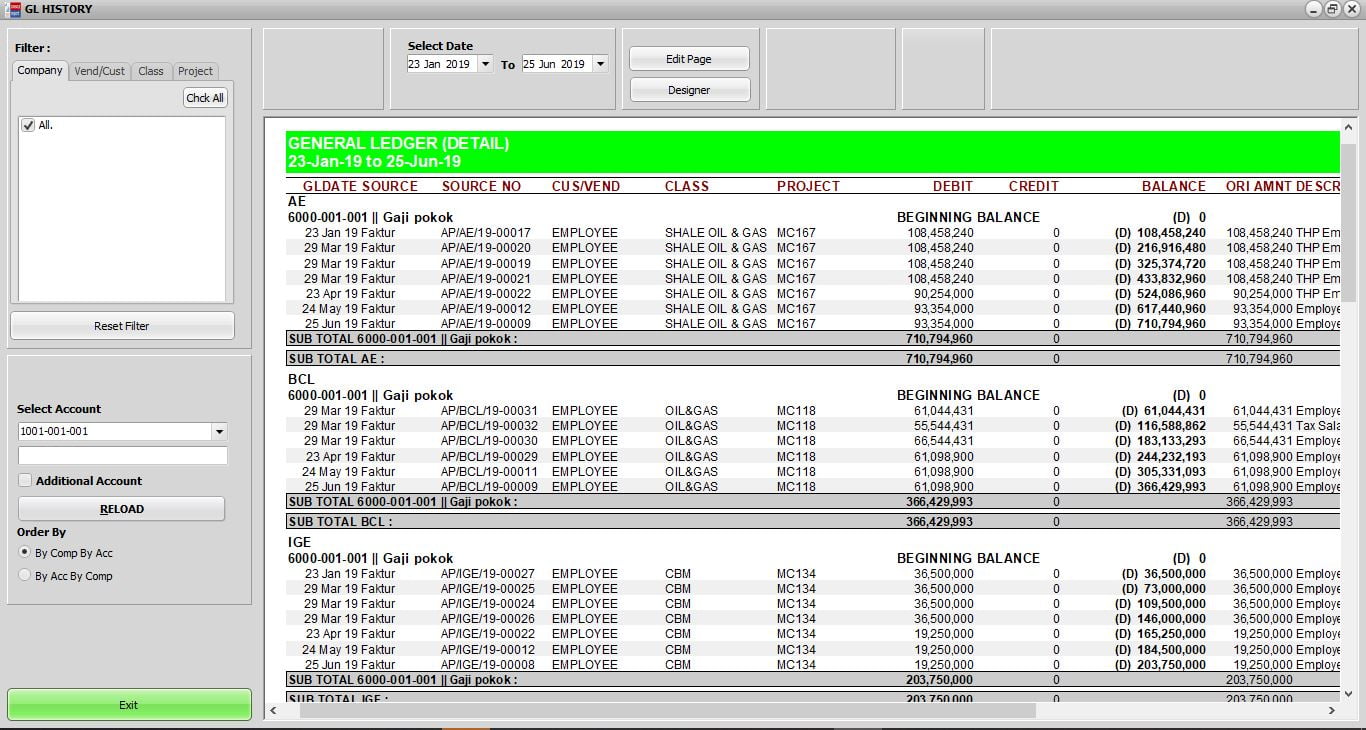Switch to the Company filter tab
The width and height of the screenshot is (1366, 730).
click(x=40, y=70)
